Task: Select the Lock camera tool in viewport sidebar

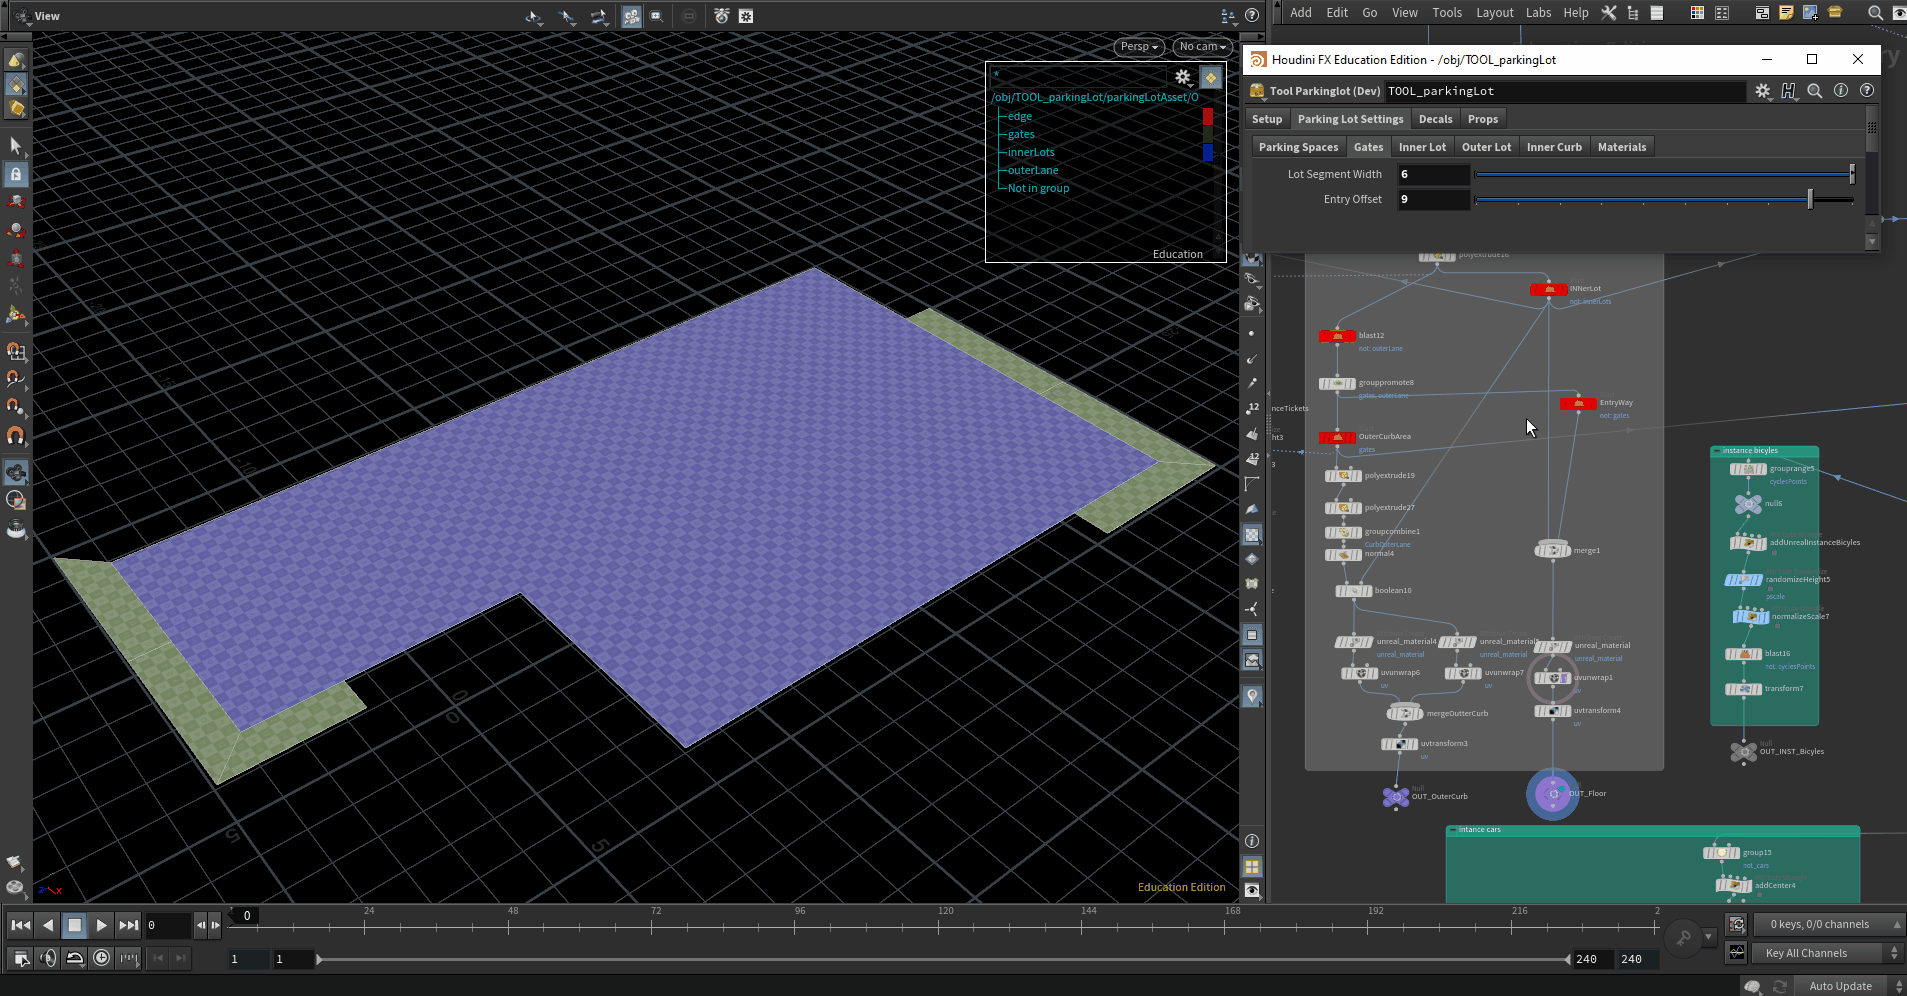Action: pyautogui.click(x=16, y=174)
